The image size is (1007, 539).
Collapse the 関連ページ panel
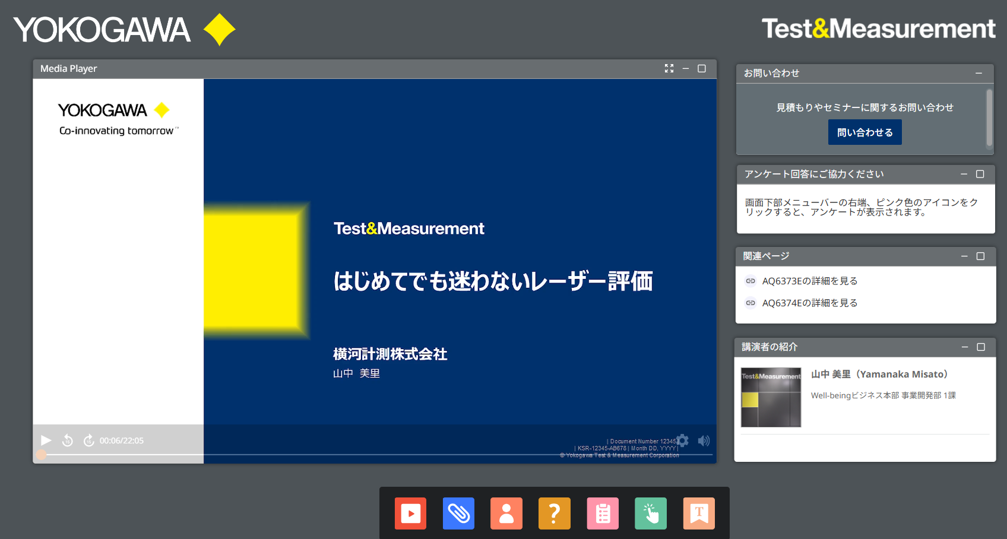964,256
